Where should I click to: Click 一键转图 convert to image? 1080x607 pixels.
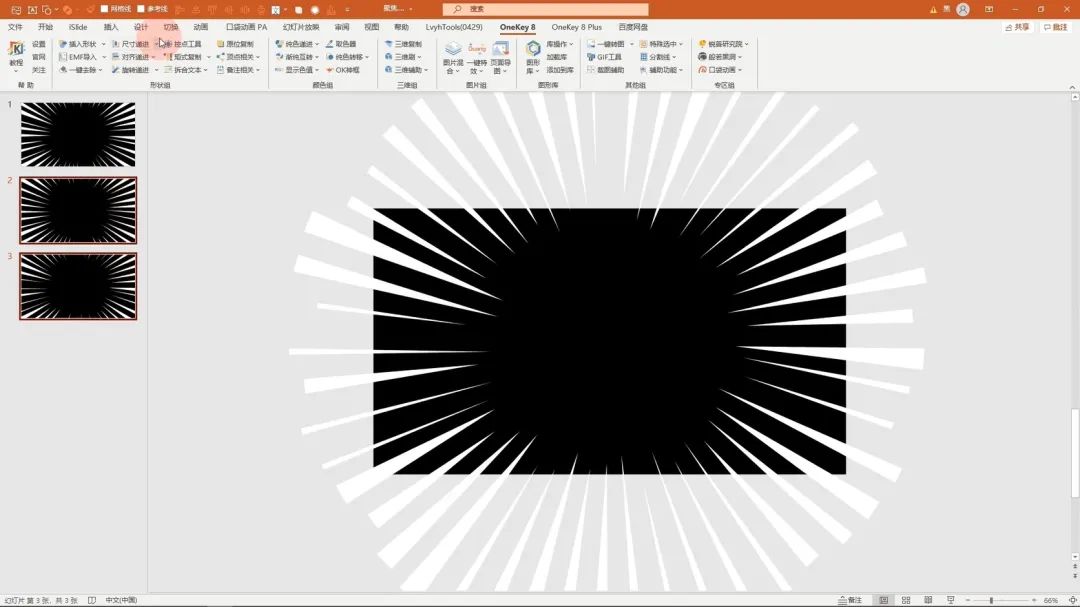[x=605, y=44]
